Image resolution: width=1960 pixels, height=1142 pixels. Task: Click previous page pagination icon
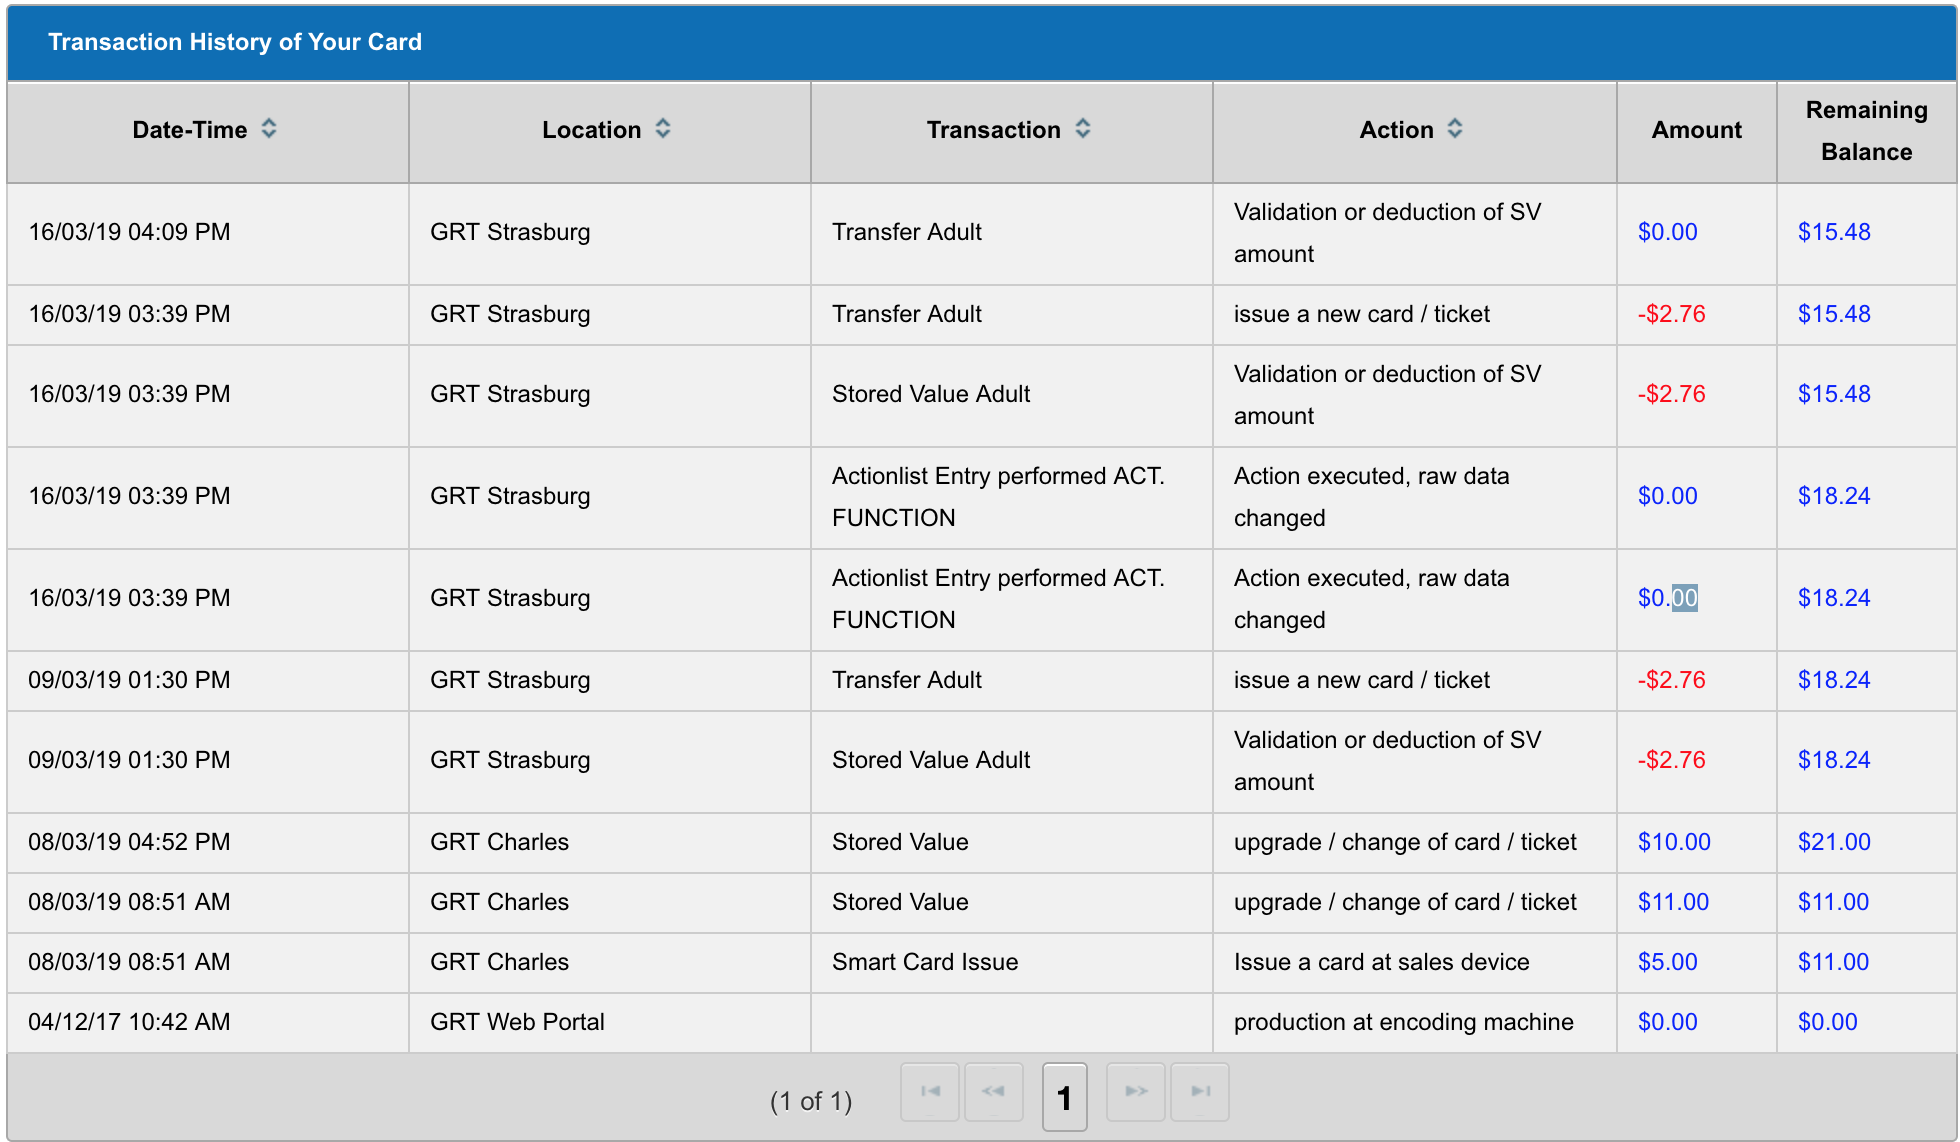click(993, 1092)
